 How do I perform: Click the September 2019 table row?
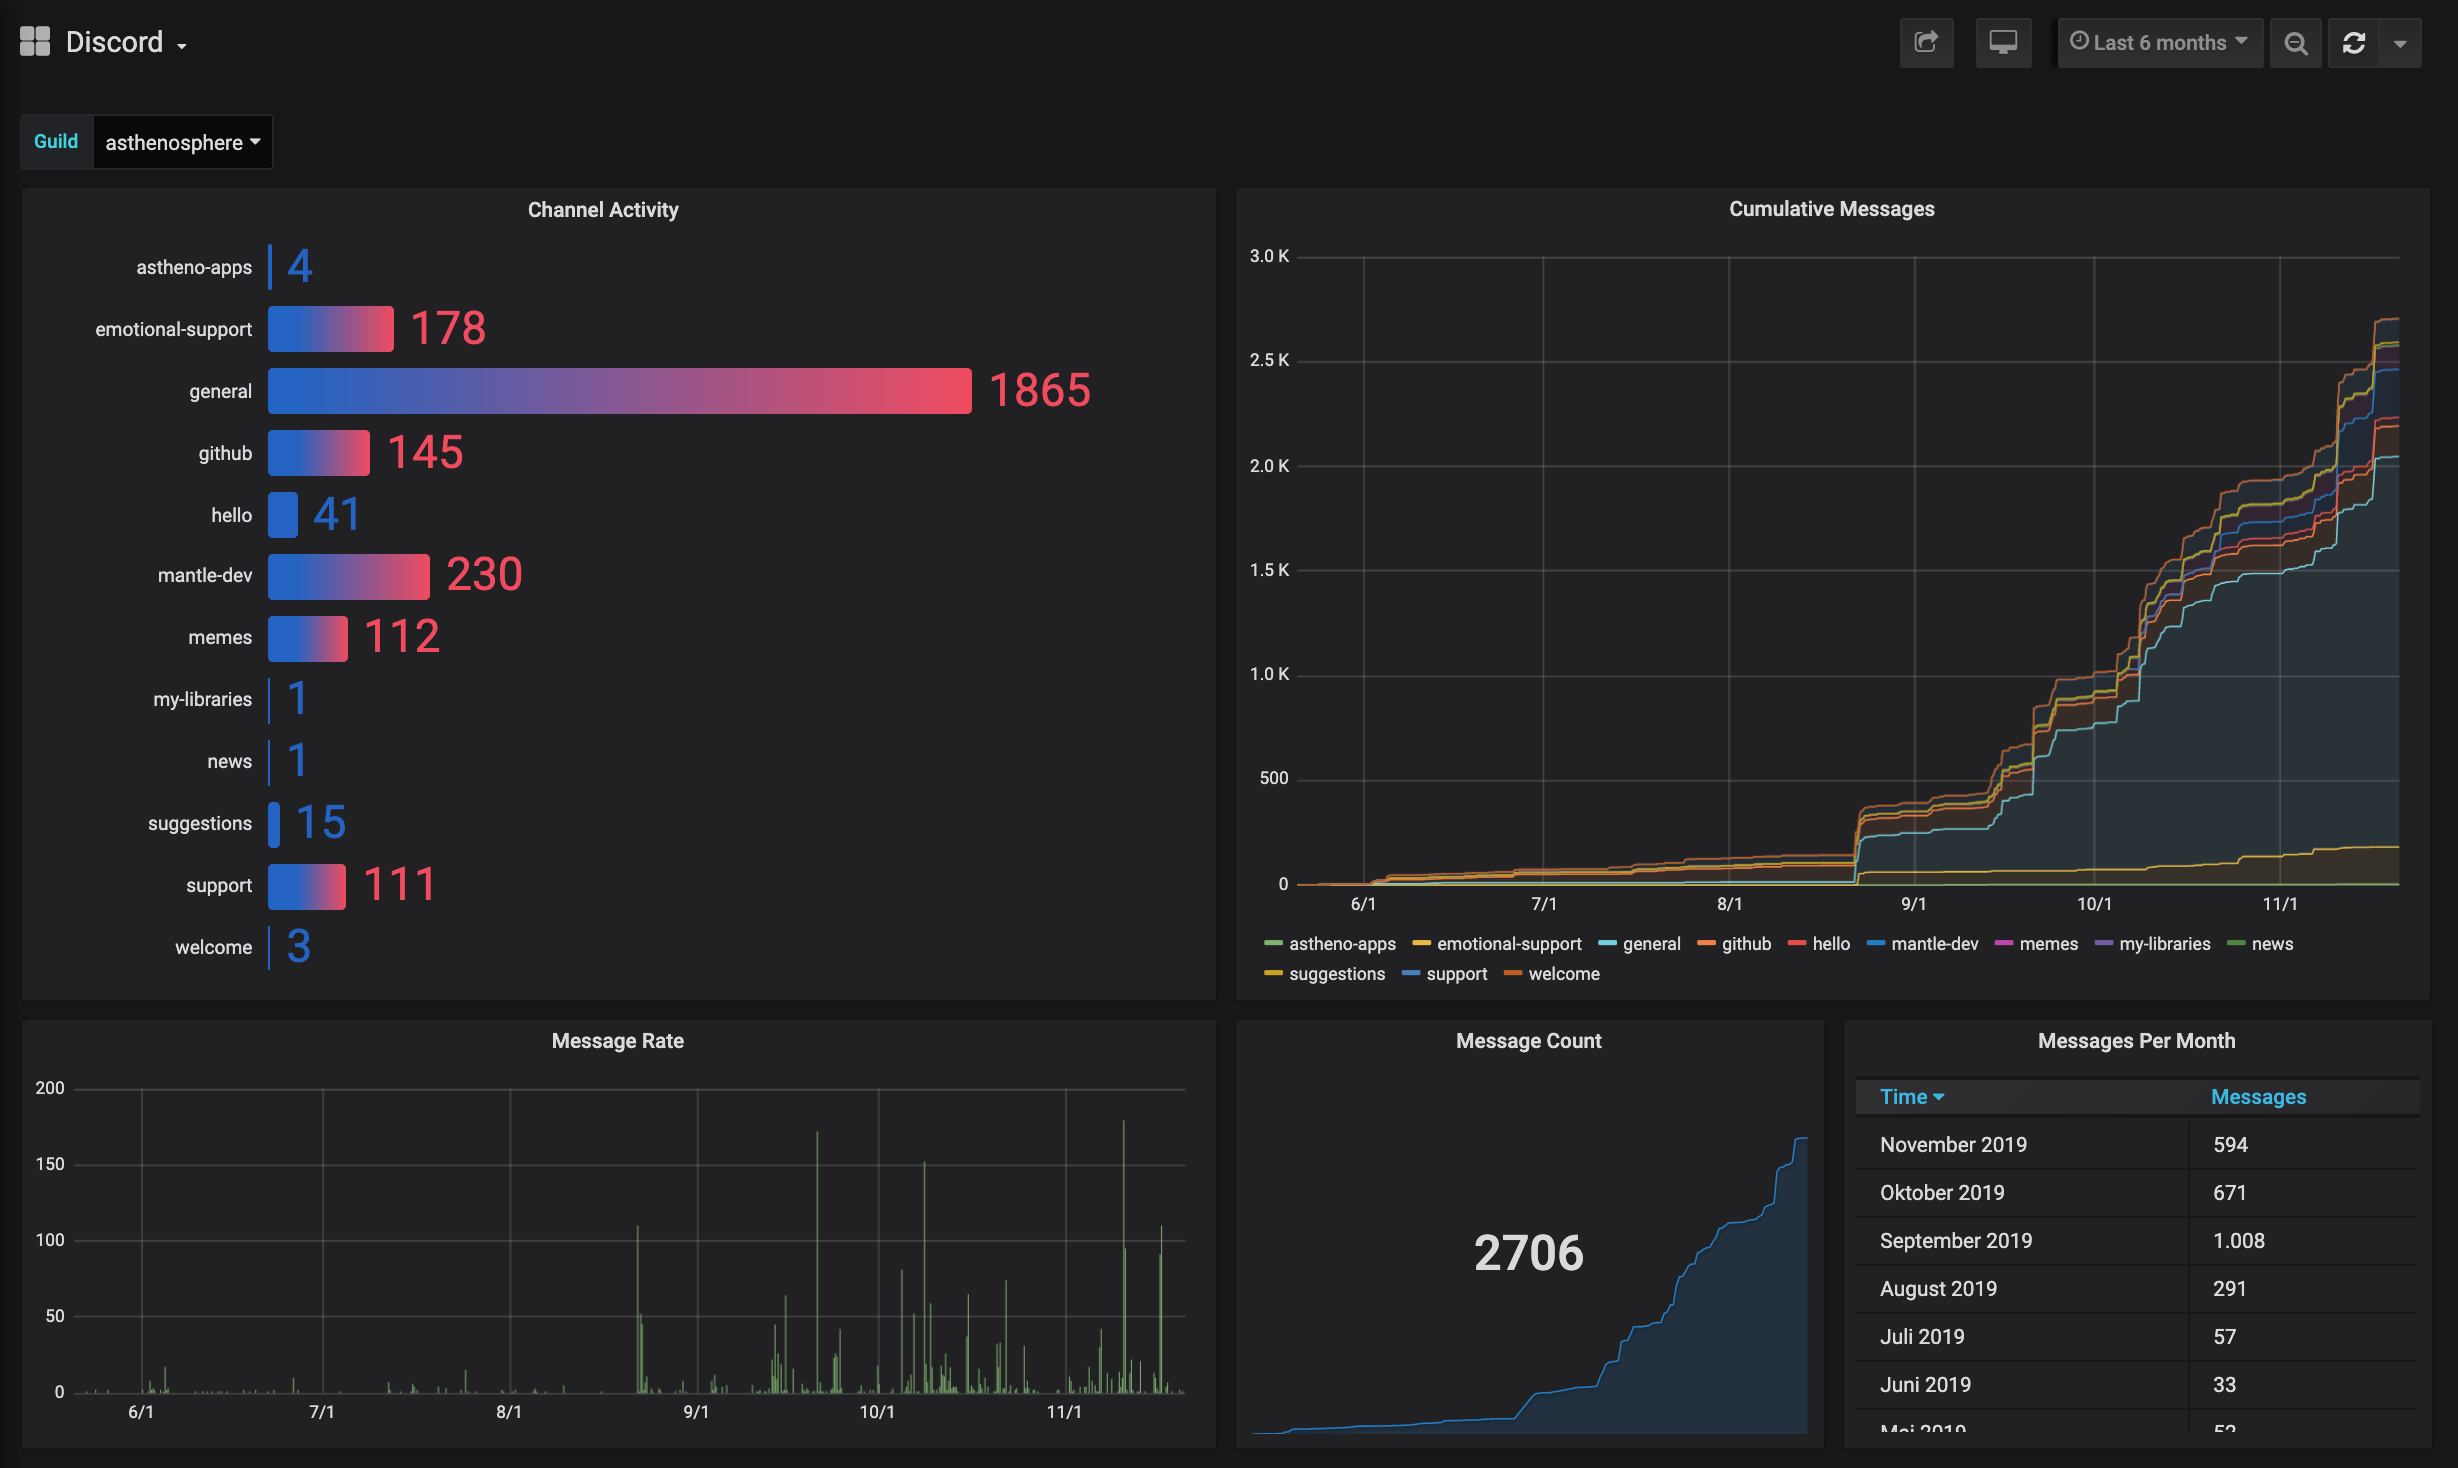[x=1955, y=1241]
